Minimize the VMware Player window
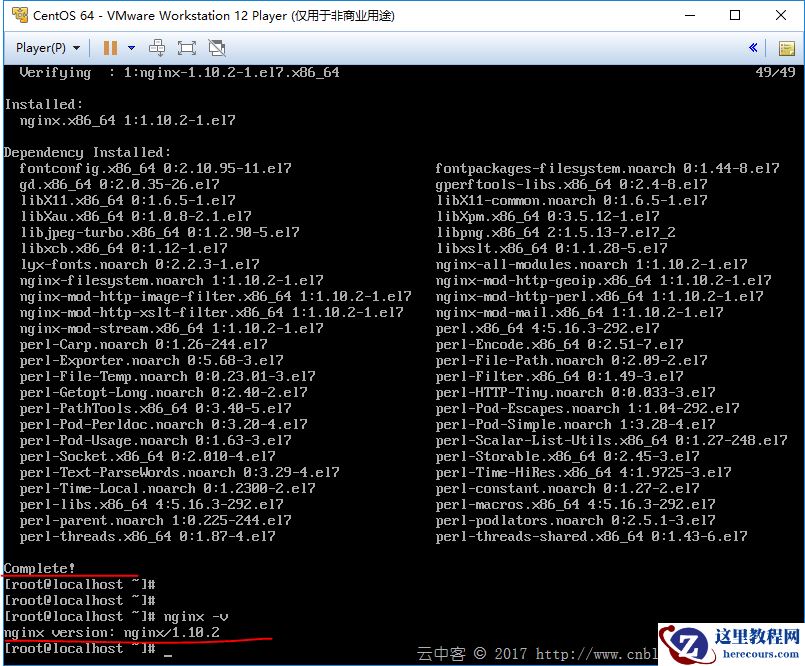This screenshot has height=666, width=805. [690, 15]
